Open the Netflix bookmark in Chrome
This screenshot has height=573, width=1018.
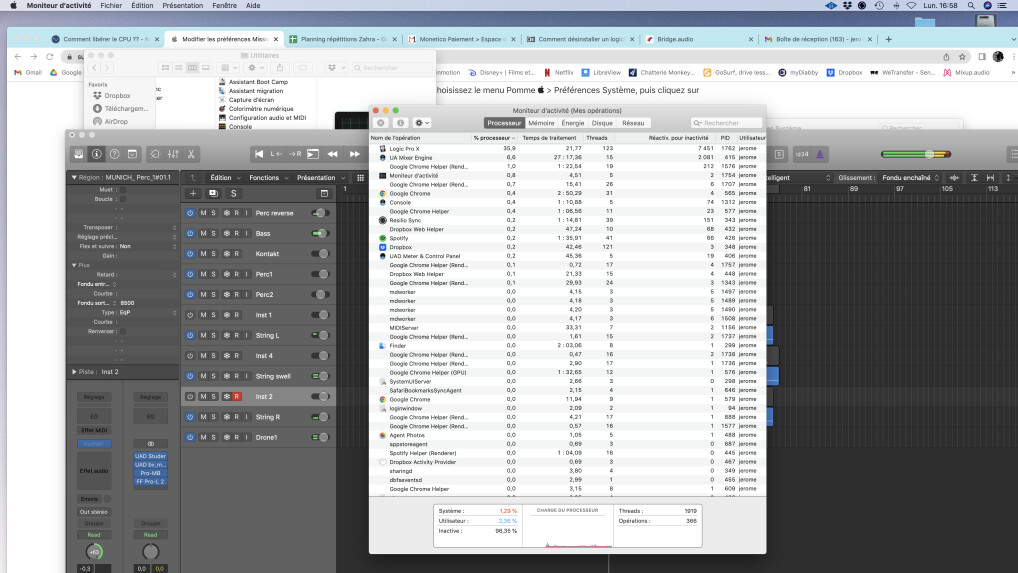point(558,73)
